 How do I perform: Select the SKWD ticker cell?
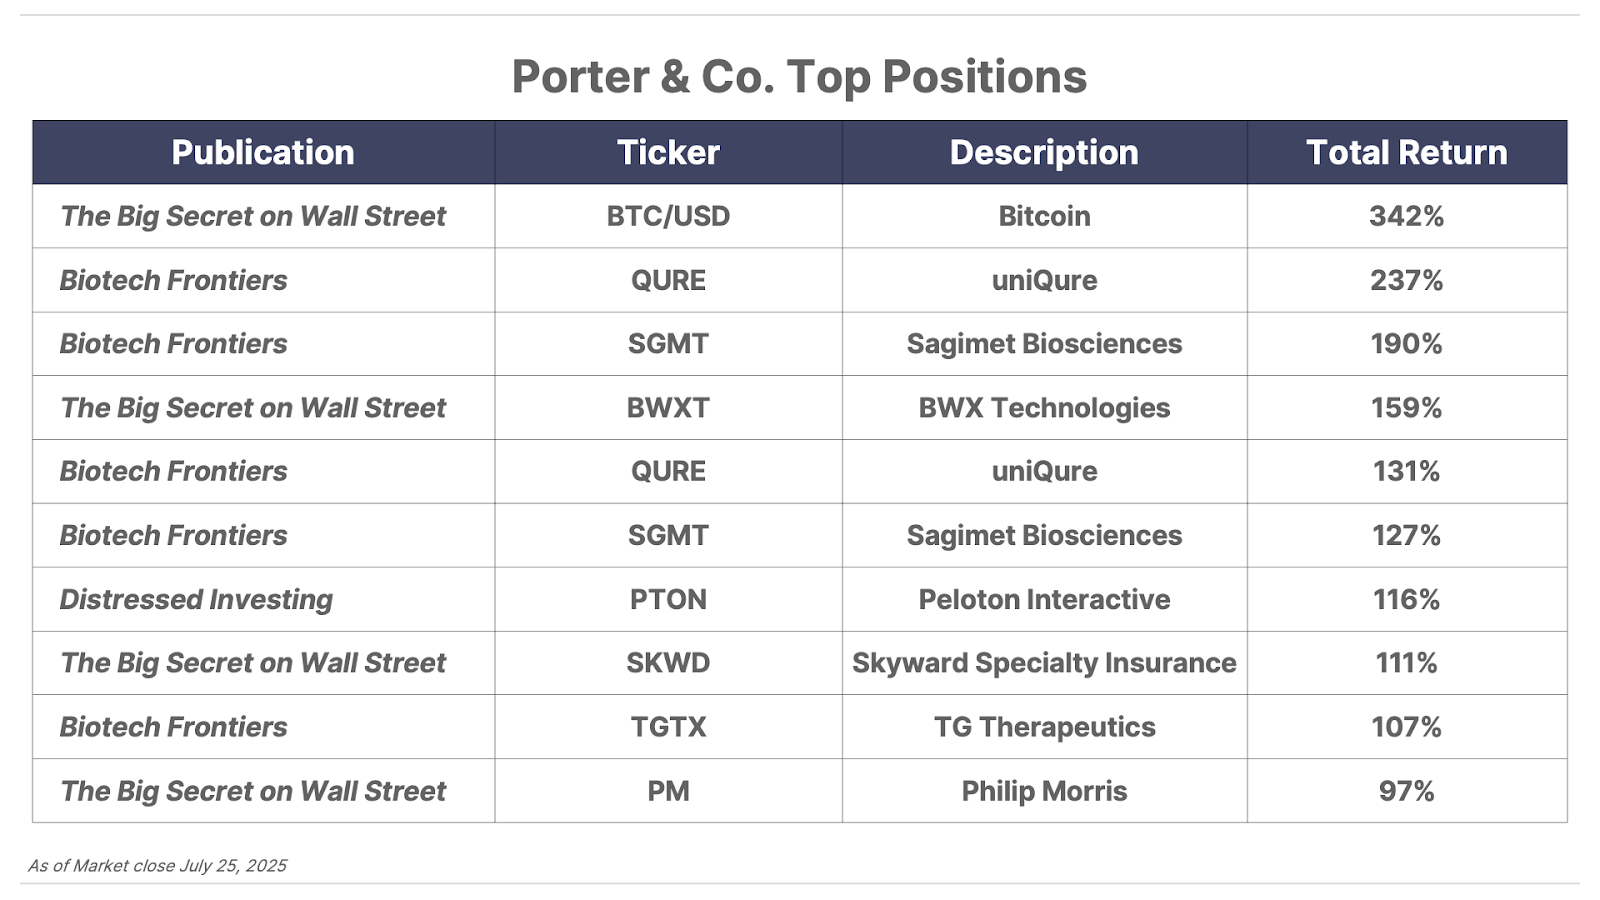(x=668, y=663)
